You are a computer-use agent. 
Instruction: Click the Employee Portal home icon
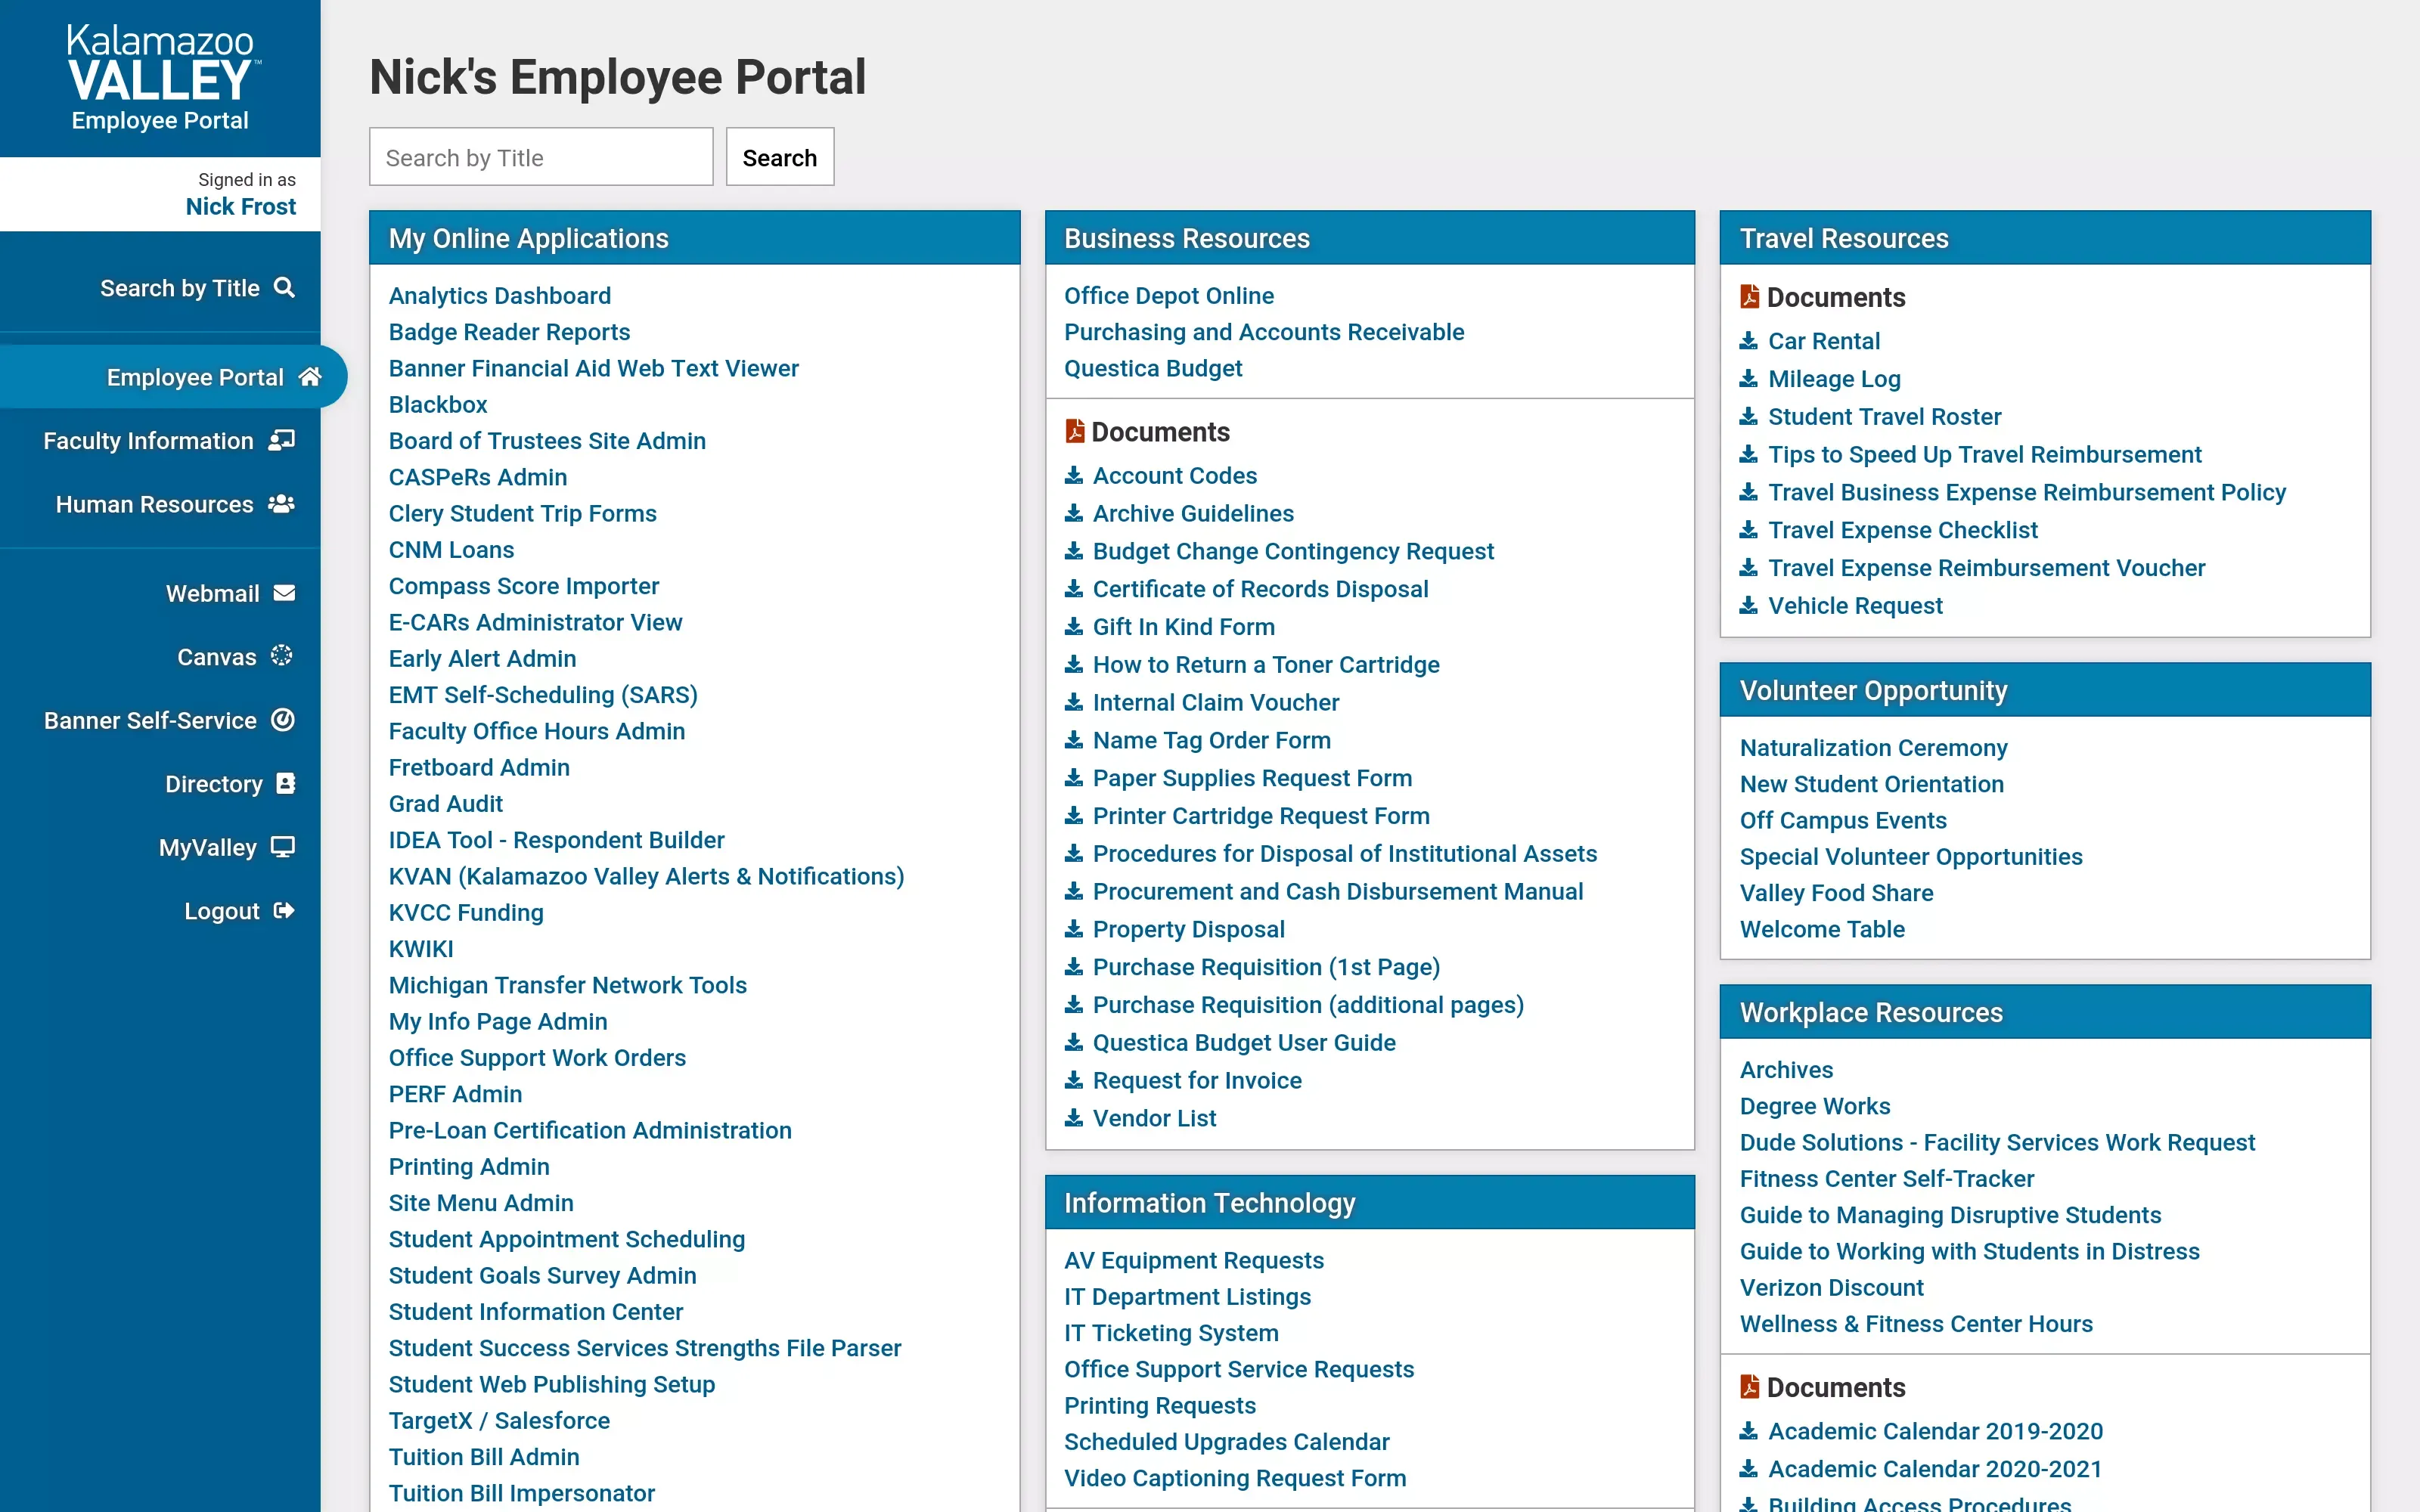(310, 376)
